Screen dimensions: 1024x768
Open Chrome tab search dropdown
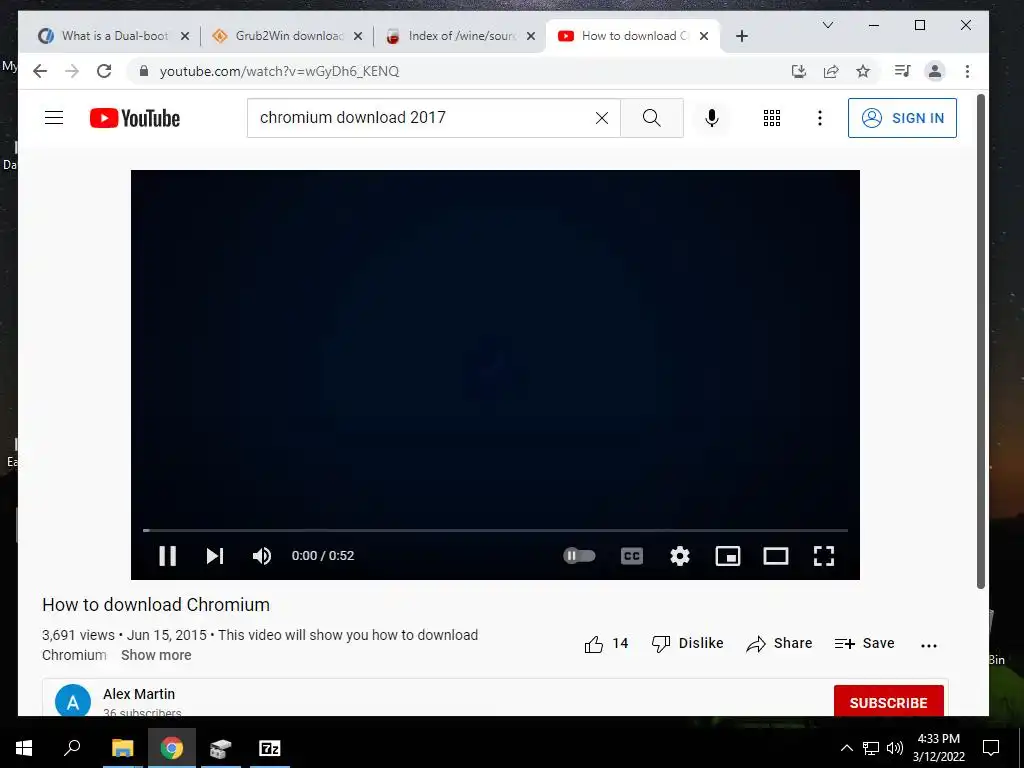pos(827,25)
